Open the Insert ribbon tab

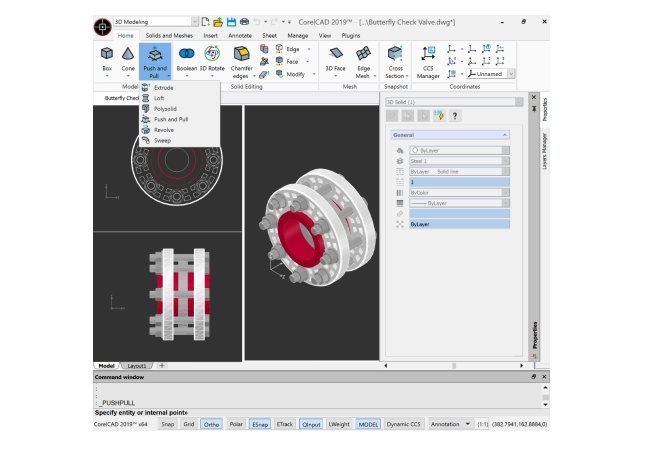211,36
